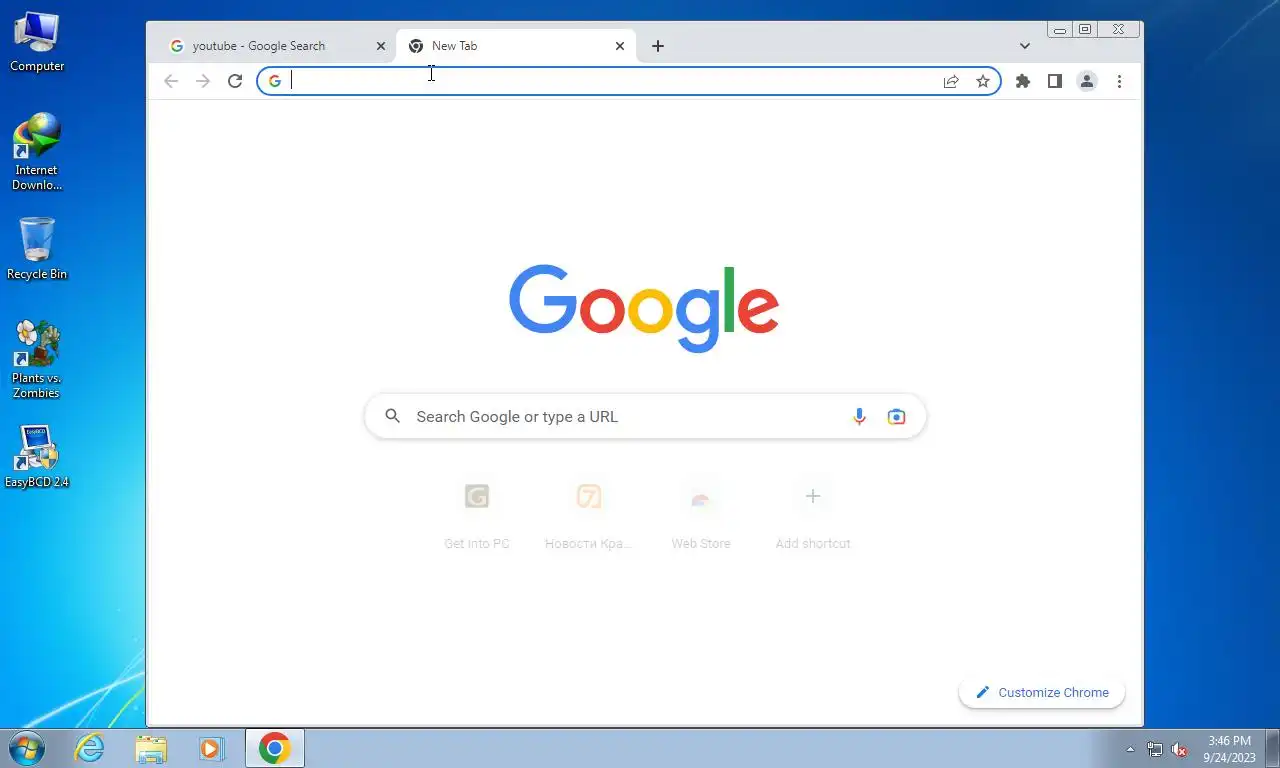Open the share this page icon

click(951, 81)
